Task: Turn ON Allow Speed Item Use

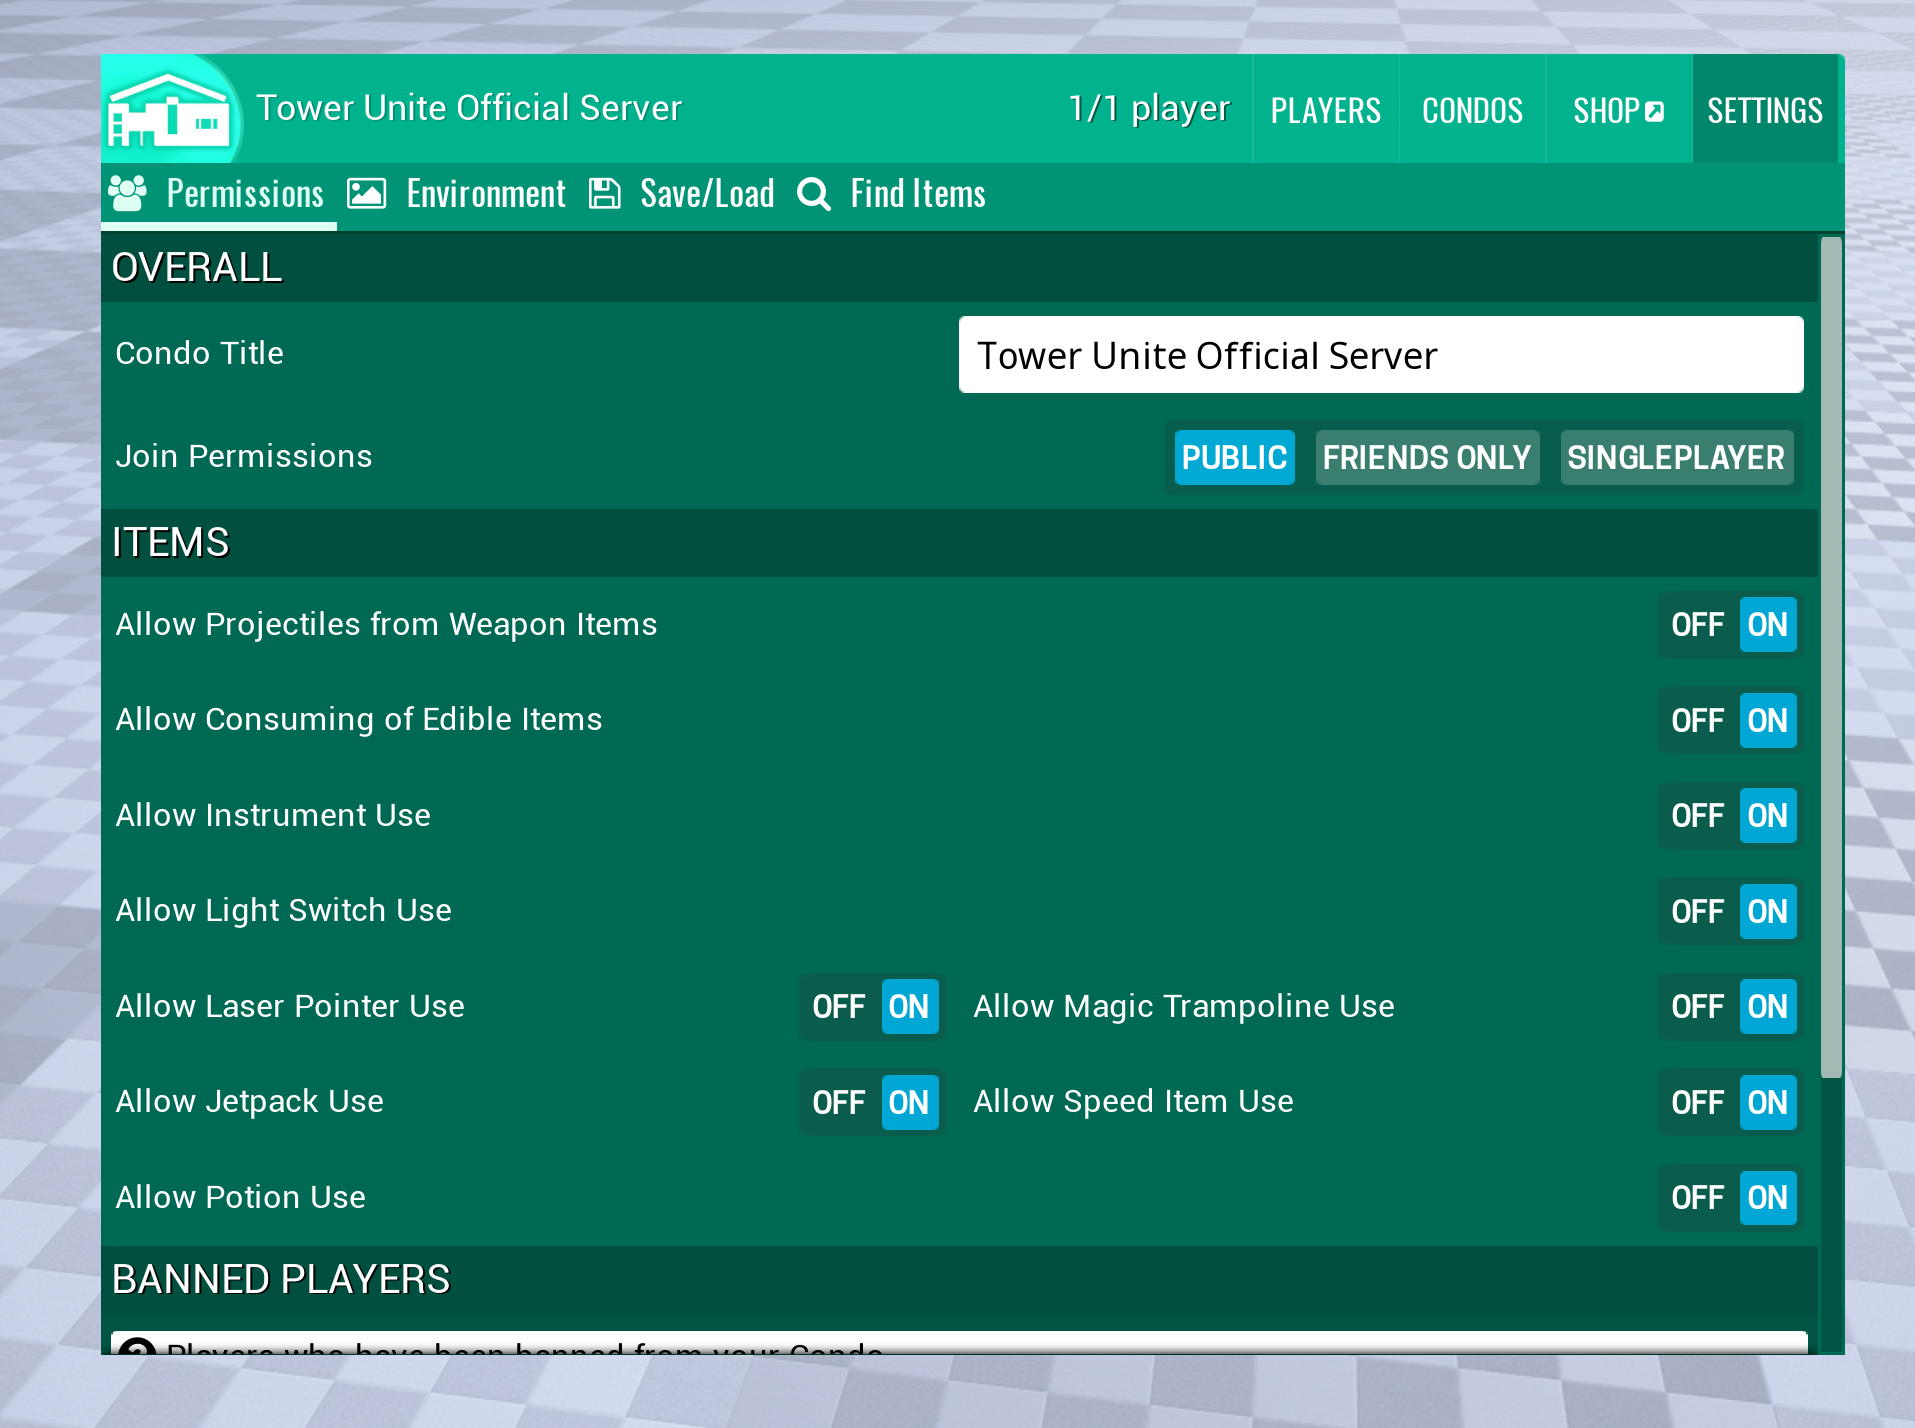Action: point(1767,1102)
